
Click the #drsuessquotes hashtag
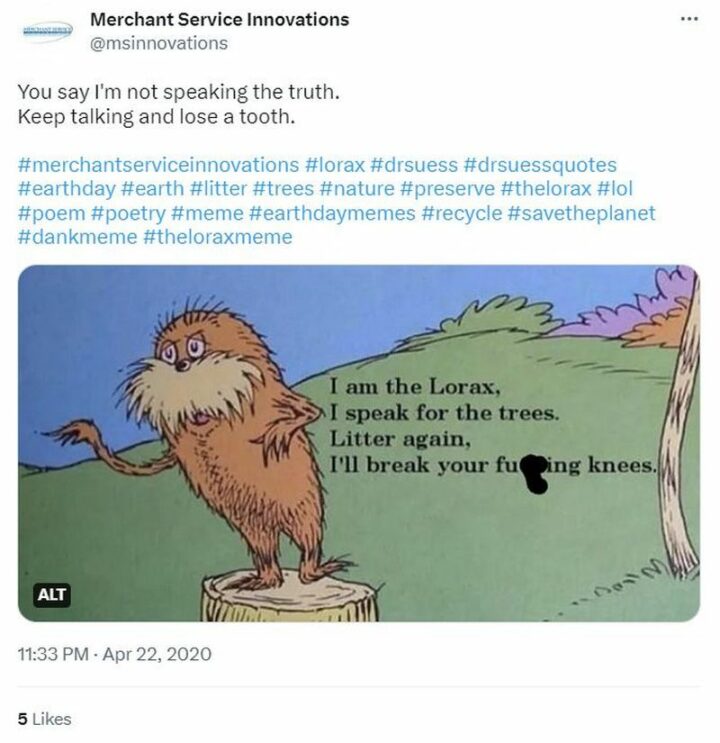click(540, 165)
